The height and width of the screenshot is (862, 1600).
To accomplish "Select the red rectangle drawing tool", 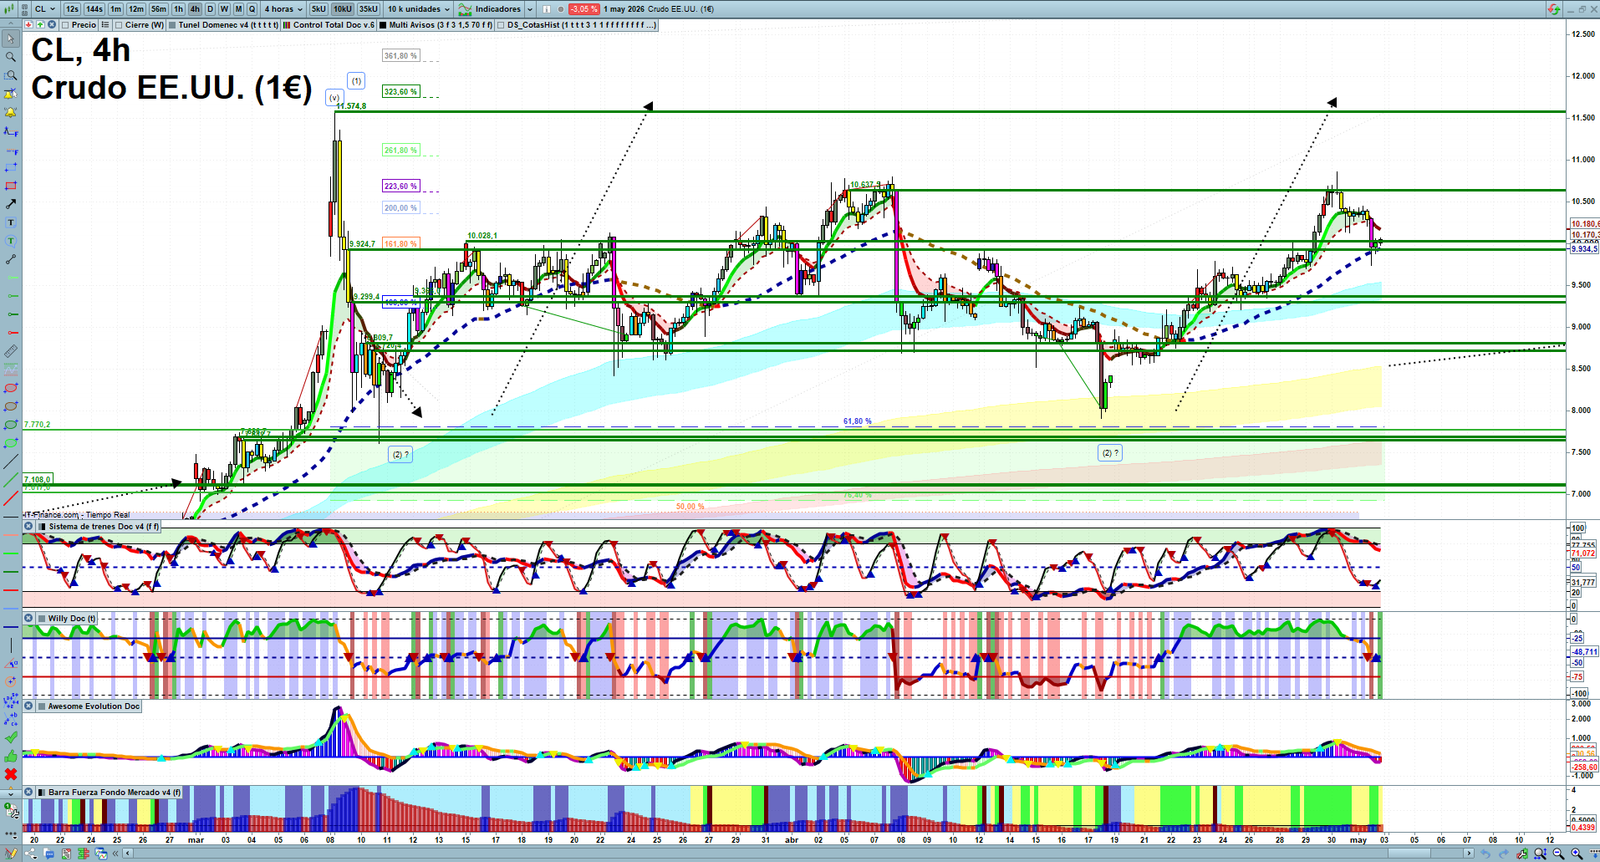I will point(11,185).
